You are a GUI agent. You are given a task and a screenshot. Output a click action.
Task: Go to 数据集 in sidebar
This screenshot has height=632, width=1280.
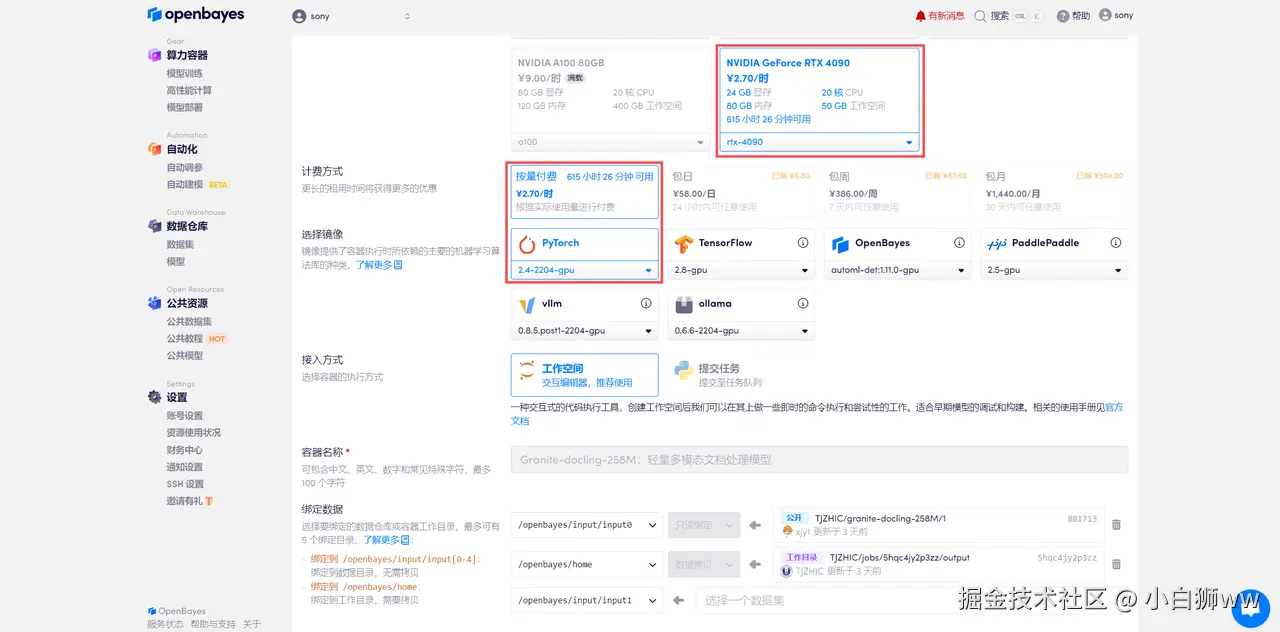(x=180, y=244)
